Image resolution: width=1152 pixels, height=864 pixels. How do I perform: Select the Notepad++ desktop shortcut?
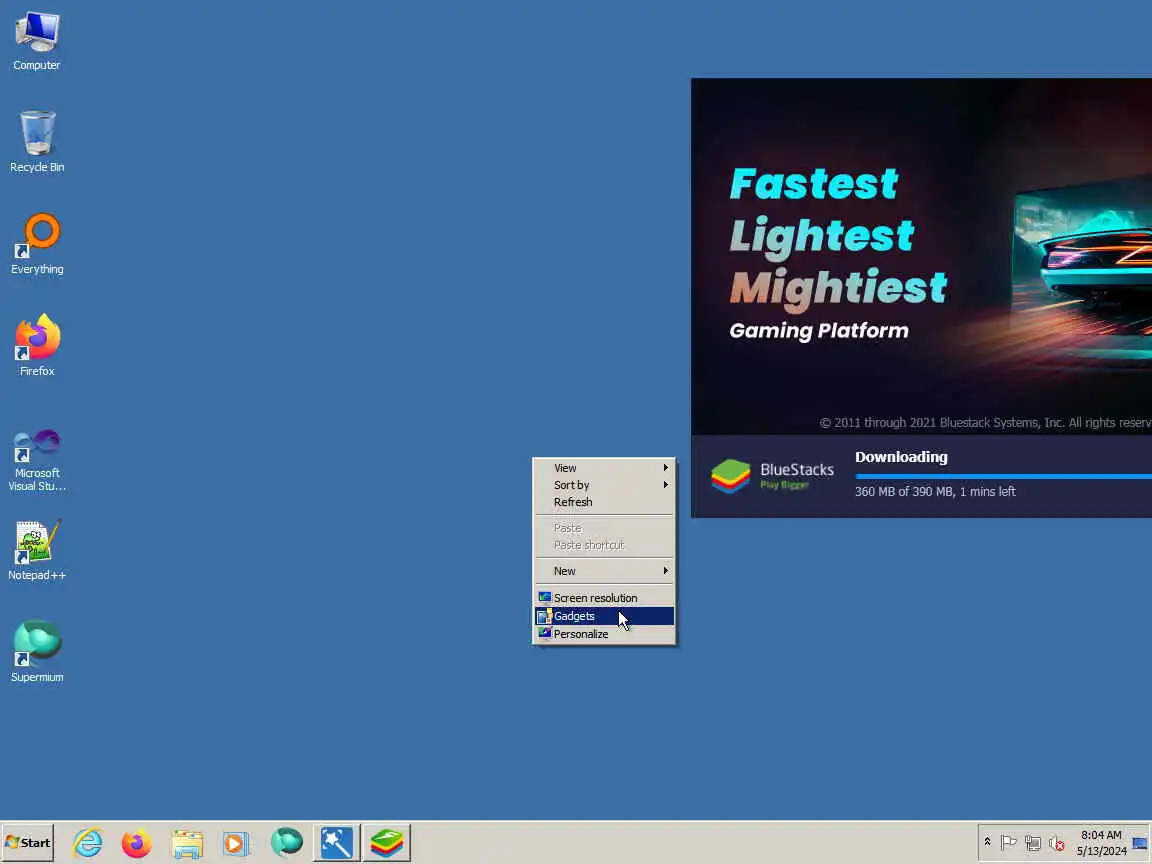coord(37,550)
